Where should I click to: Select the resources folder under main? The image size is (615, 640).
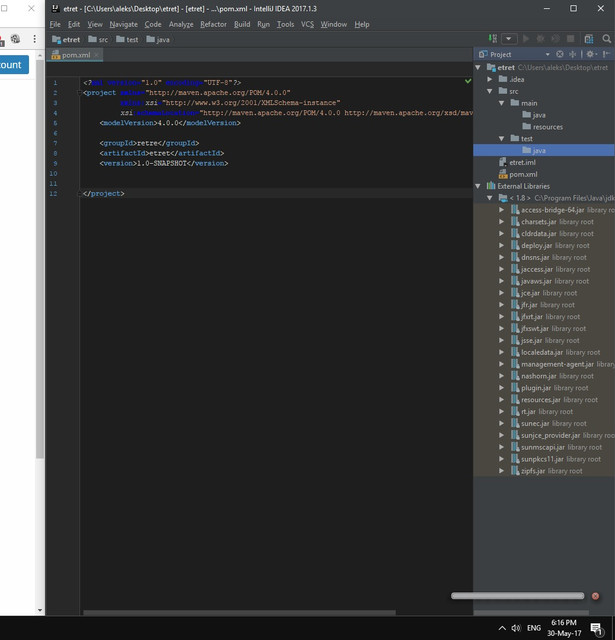click(x=542, y=127)
